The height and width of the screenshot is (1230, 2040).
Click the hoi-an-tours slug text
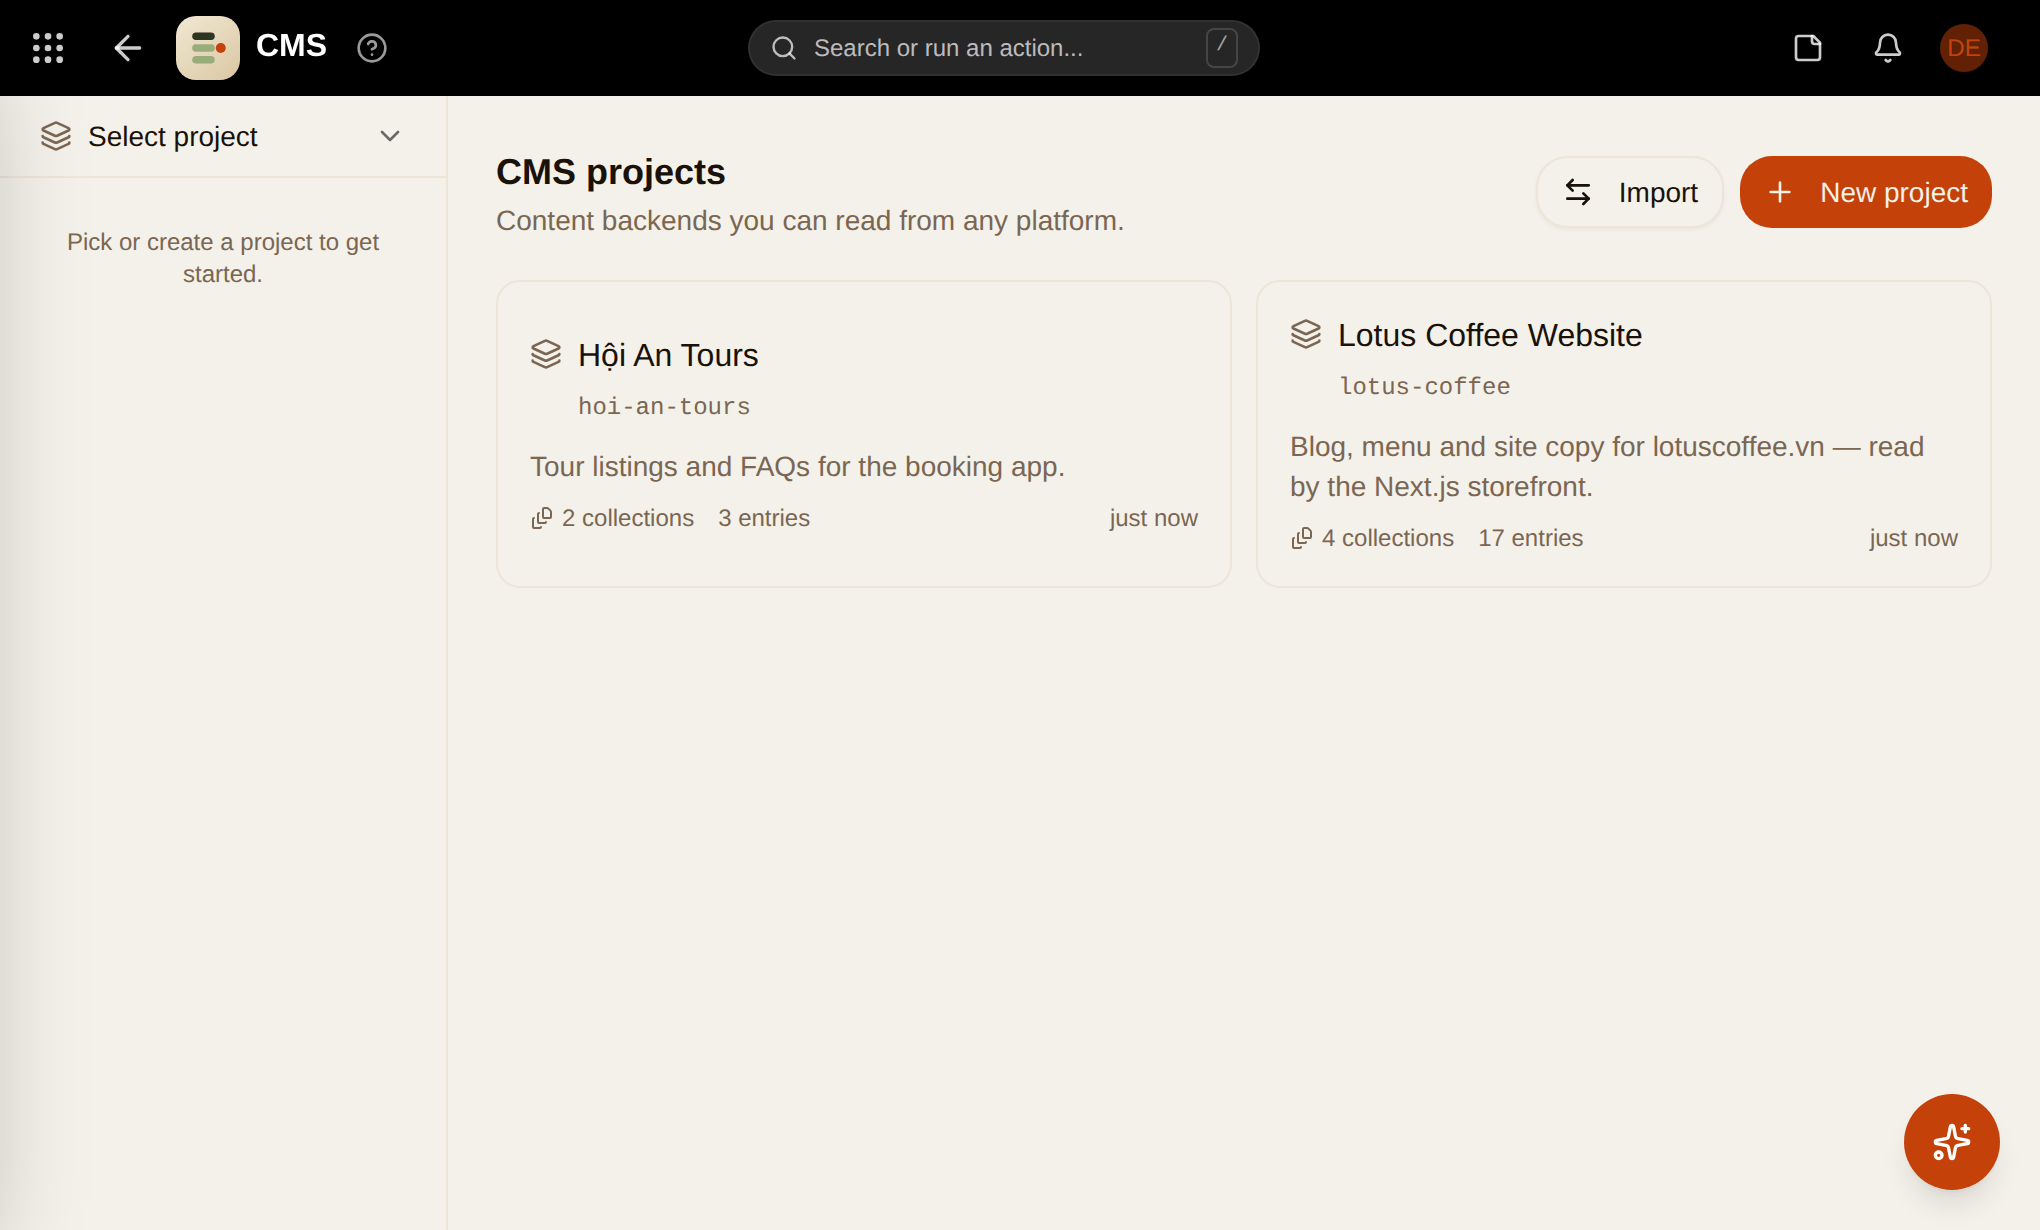(x=664, y=406)
